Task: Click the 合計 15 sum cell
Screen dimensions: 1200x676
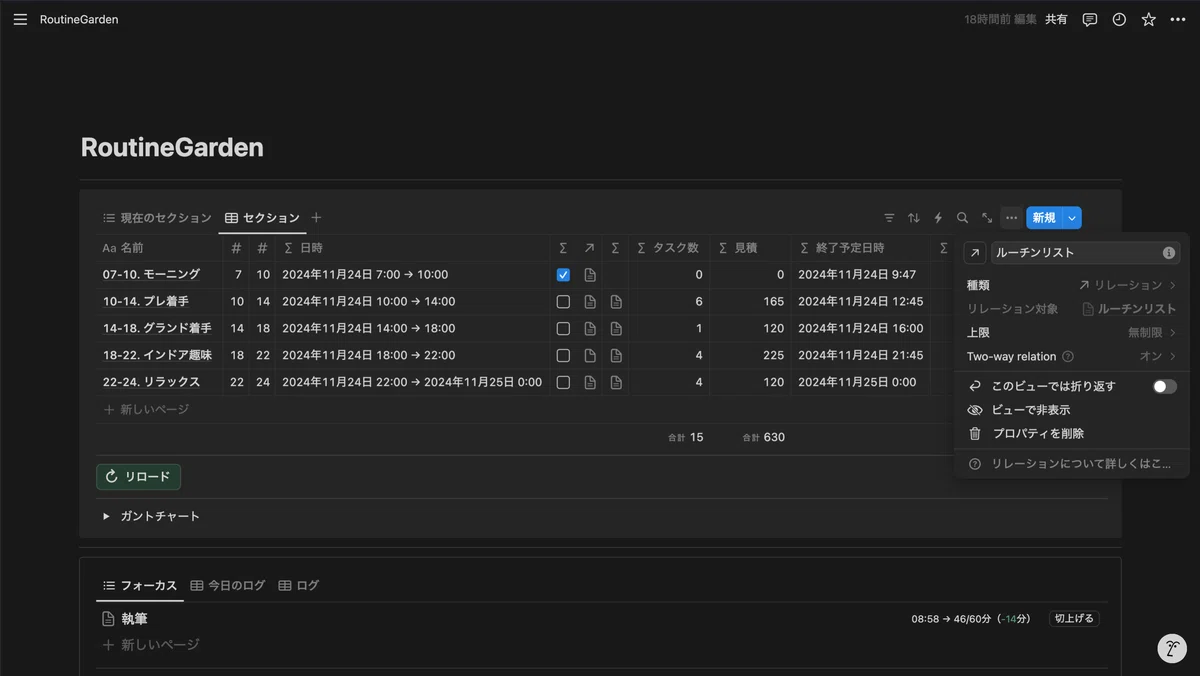Action: coord(686,437)
